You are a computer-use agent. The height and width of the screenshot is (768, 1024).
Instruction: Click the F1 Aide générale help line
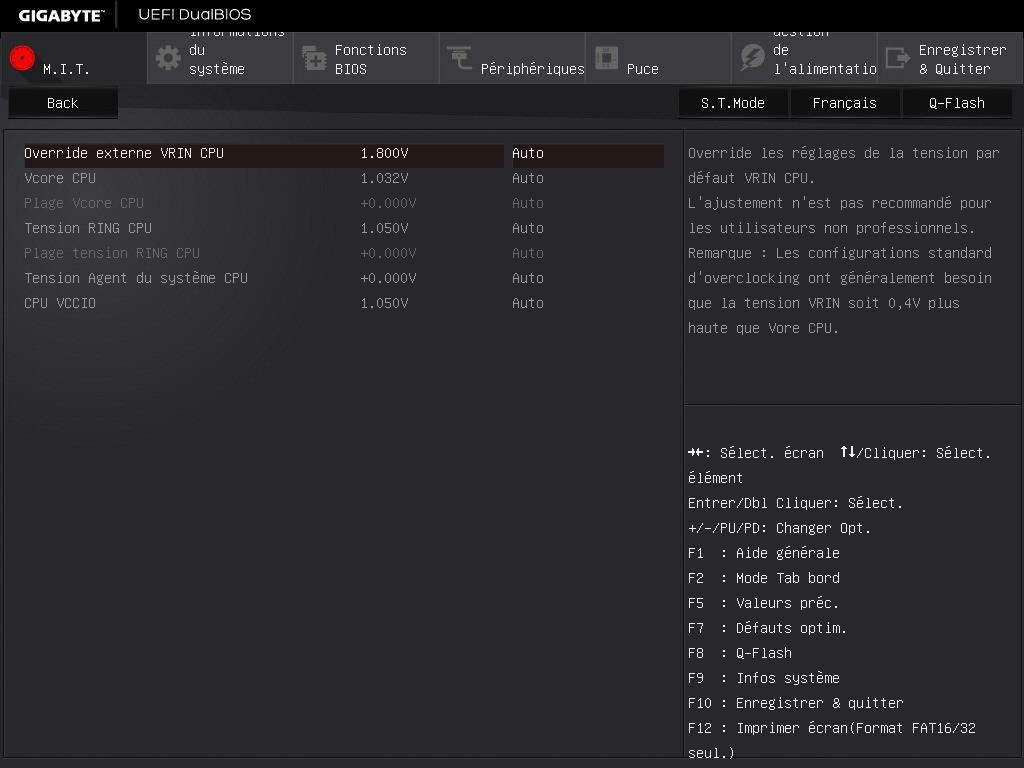(x=763, y=553)
